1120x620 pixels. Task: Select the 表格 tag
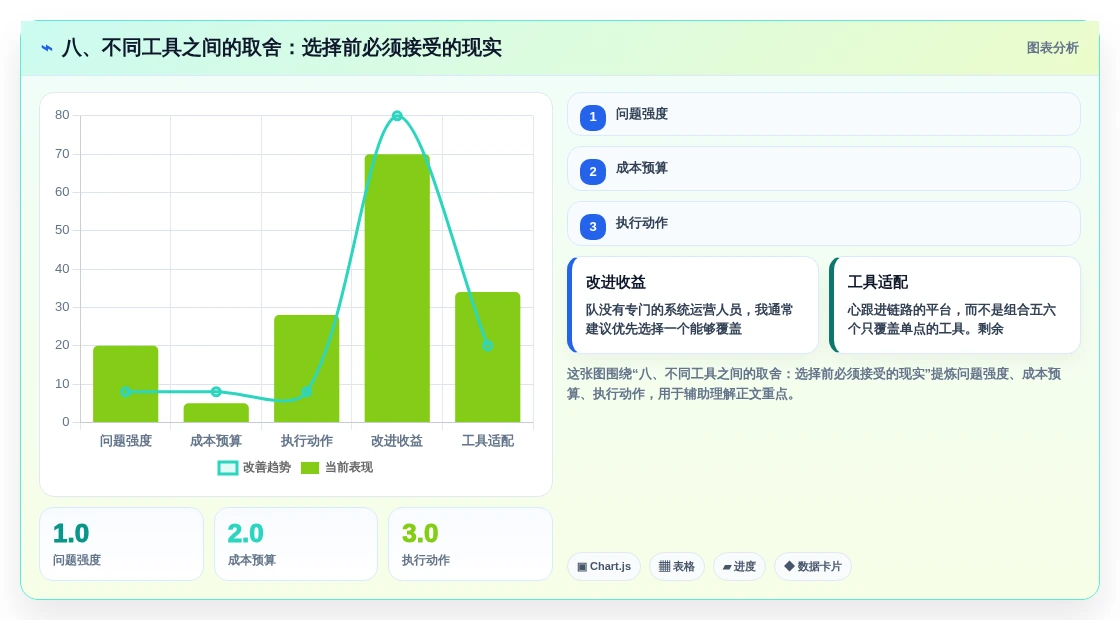tap(677, 566)
